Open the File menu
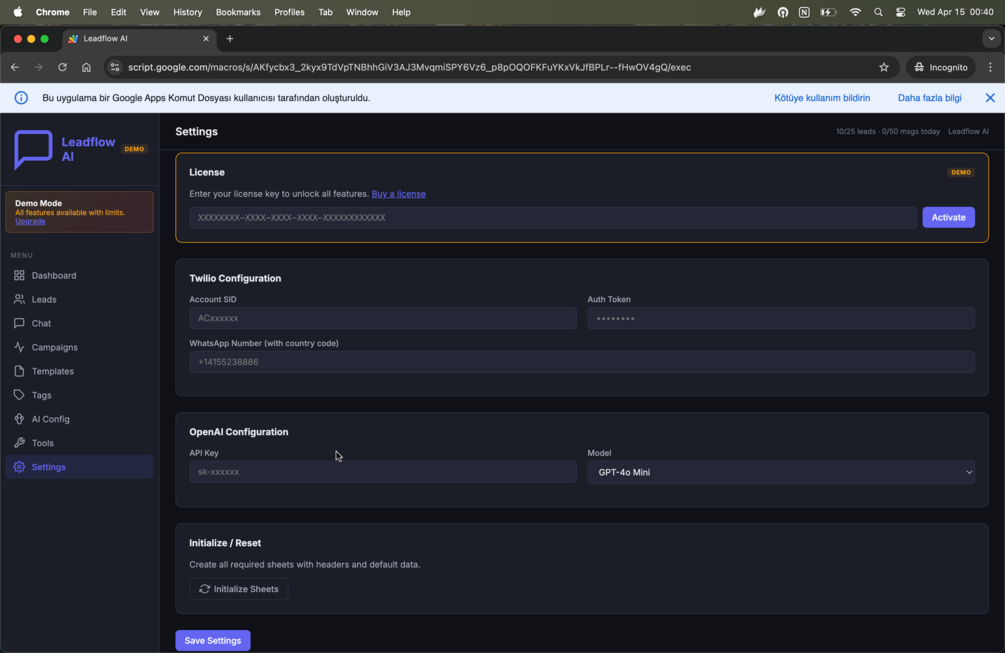This screenshot has height=653, width=1005. (x=90, y=12)
